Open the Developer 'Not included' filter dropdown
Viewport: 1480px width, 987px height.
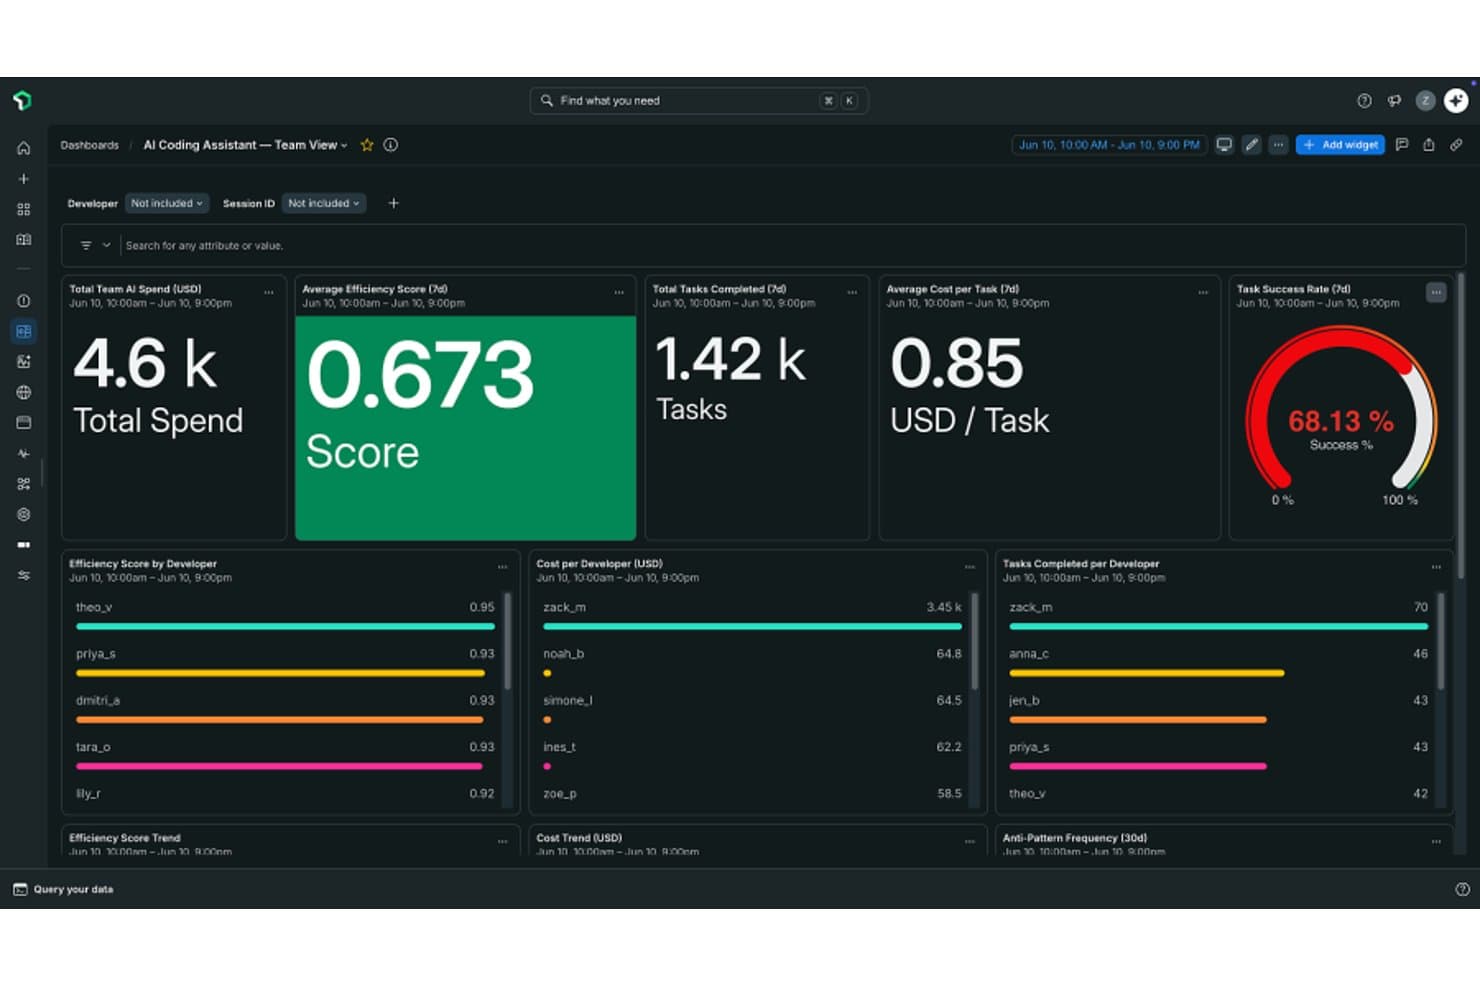coord(167,203)
